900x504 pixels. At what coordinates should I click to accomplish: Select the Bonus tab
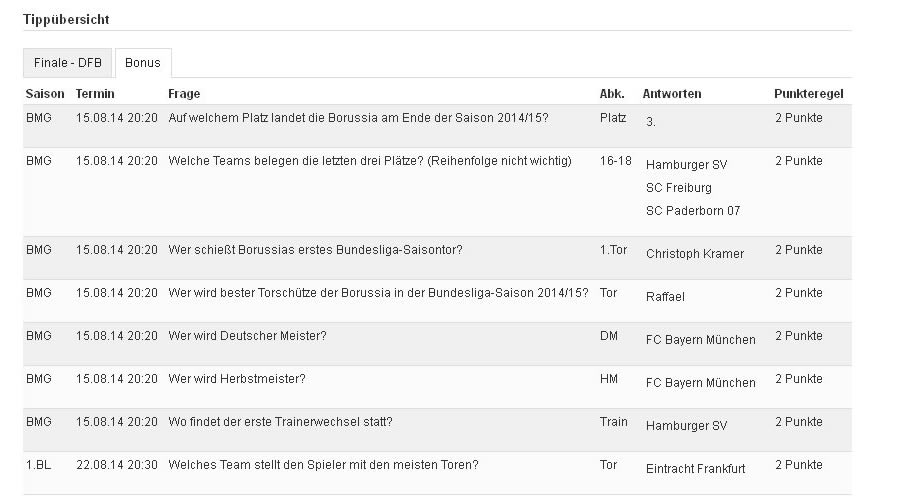(x=142, y=63)
